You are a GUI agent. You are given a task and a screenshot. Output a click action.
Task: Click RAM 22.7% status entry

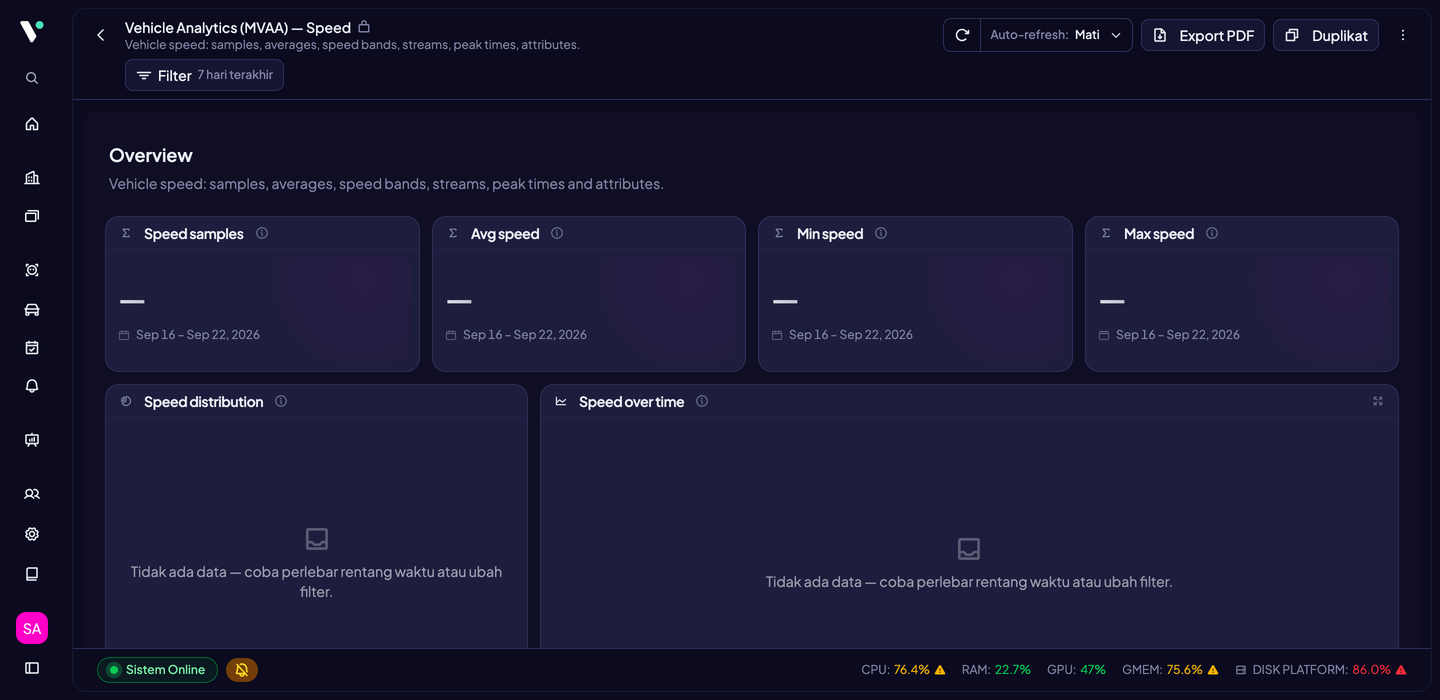click(x=996, y=670)
